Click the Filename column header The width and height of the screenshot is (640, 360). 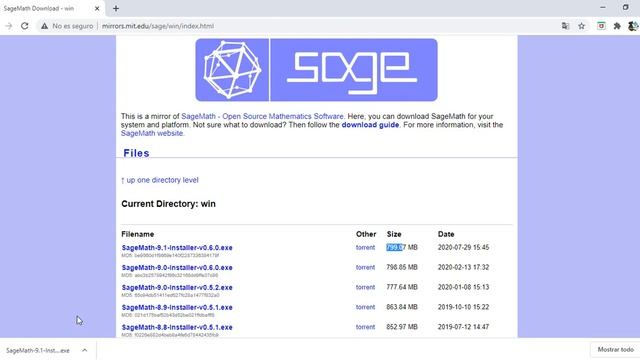click(138, 234)
